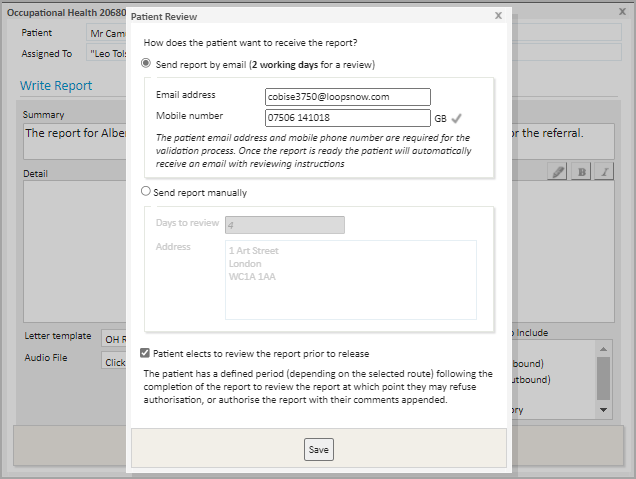
Task: Select Send report manually option
Action: (147, 192)
